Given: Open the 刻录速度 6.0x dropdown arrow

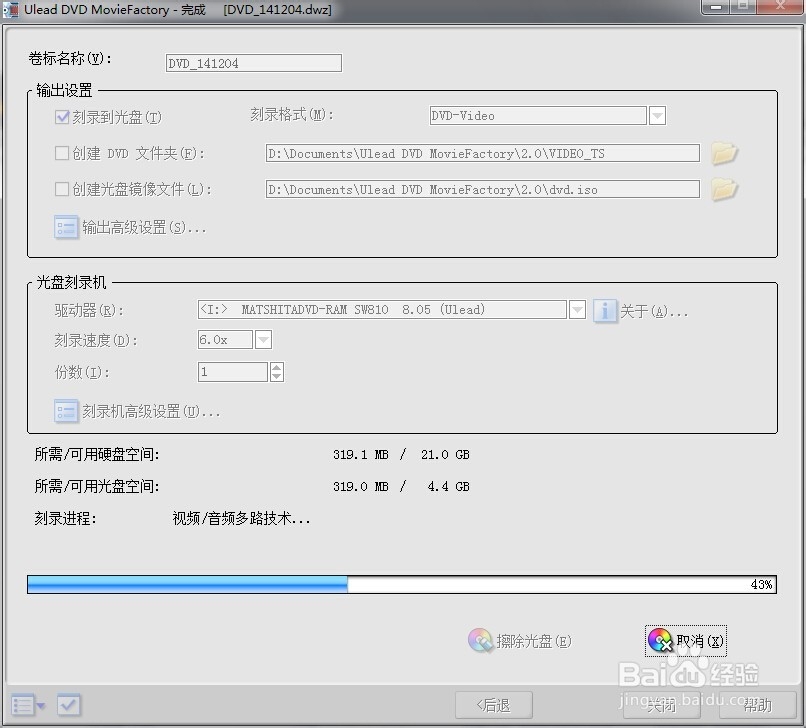Looking at the screenshot, I should tap(263, 339).
